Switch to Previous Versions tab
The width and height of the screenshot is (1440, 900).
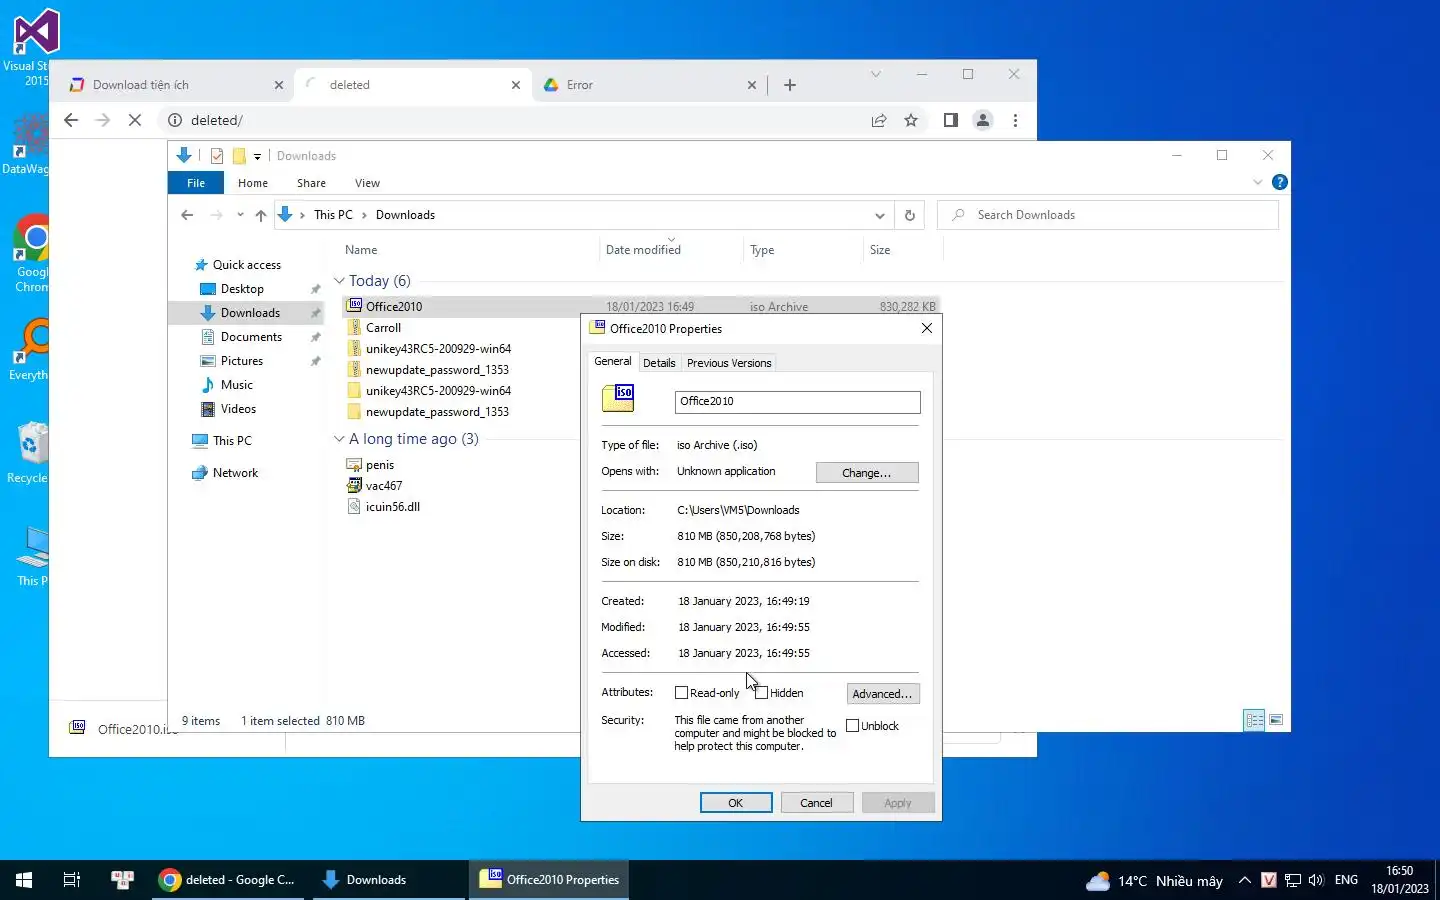pyautogui.click(x=729, y=363)
